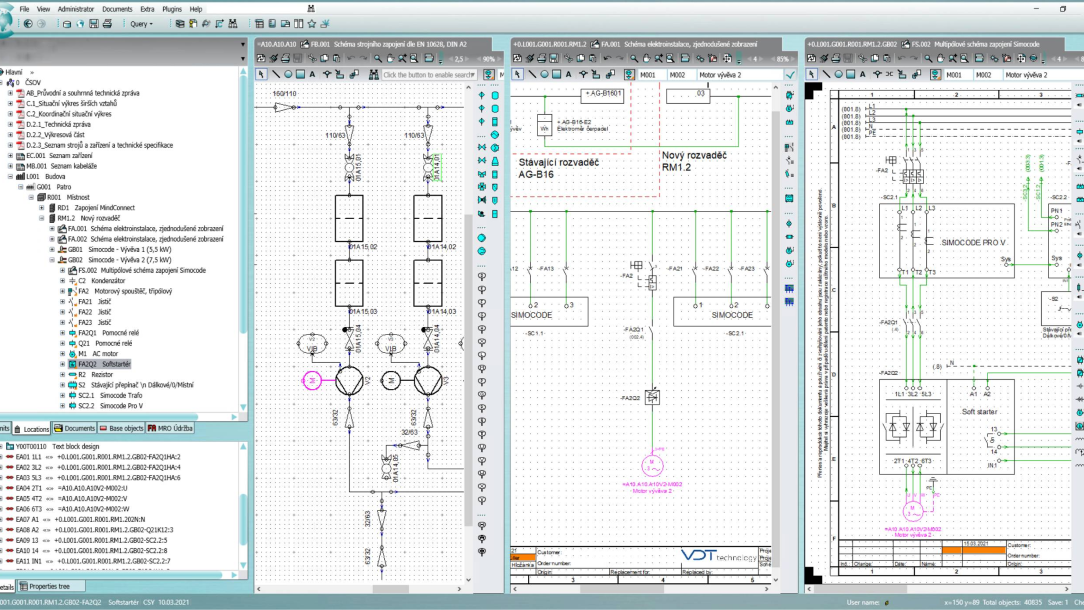
Task: Collapse the RM1.2 Nový rozvaděč tree node
Action: click(x=44, y=218)
